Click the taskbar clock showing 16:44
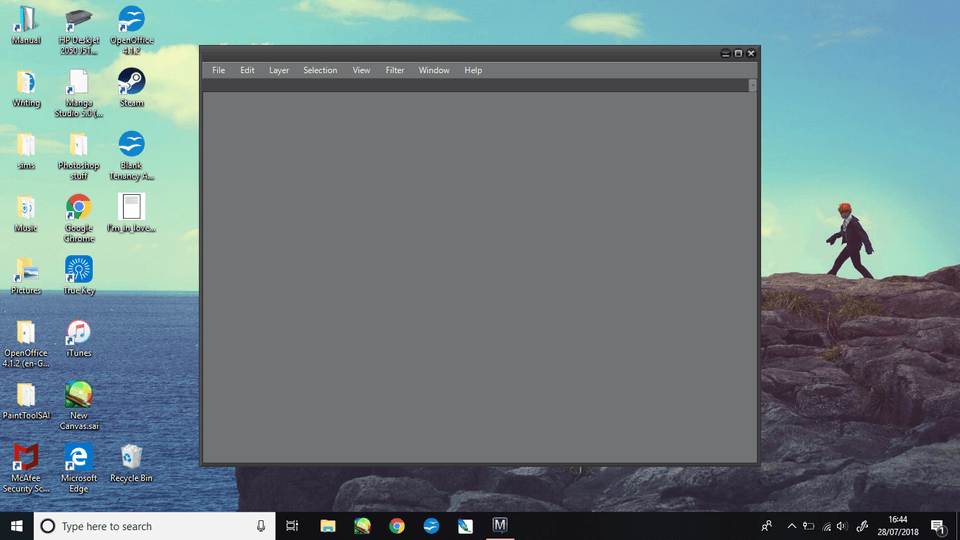 [898, 526]
